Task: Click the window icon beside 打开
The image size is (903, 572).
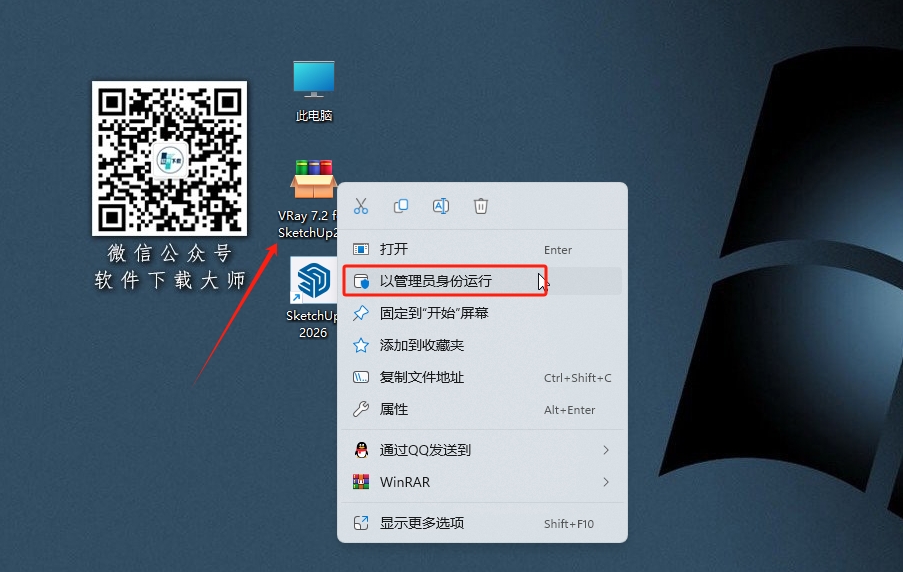Action: [x=361, y=249]
